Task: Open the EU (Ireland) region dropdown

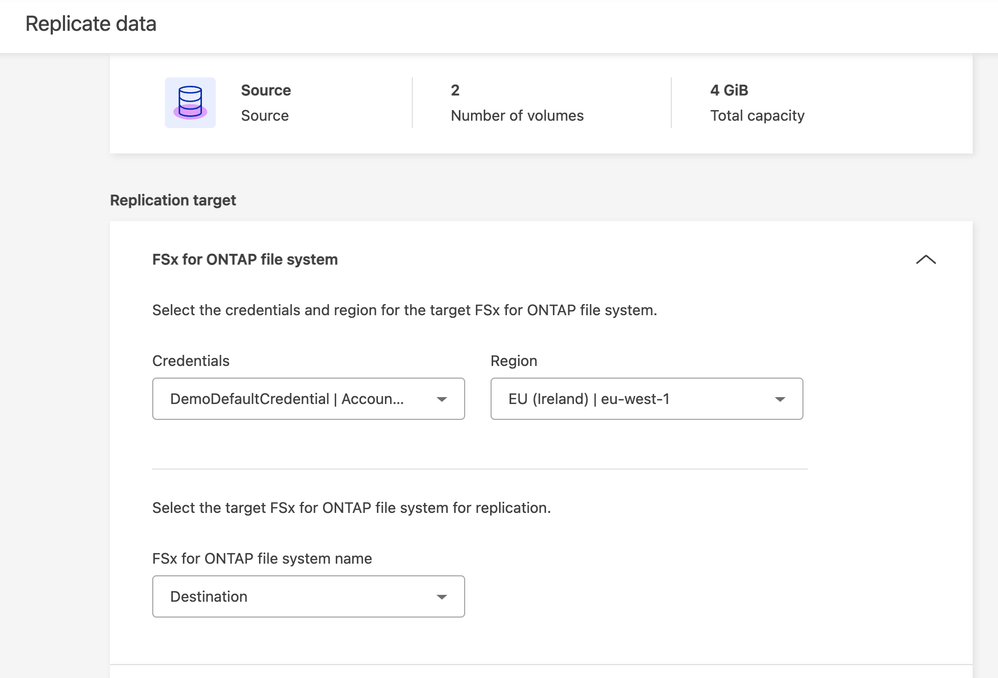Action: coord(630,399)
